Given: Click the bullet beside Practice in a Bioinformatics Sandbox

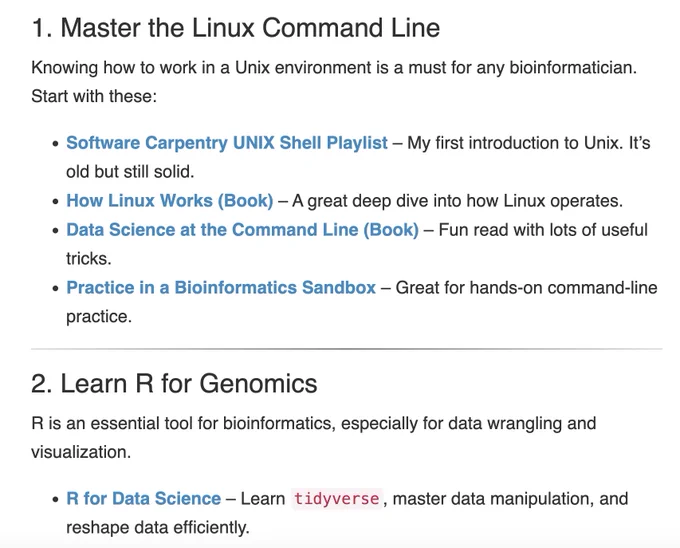Looking at the screenshot, I should (55, 288).
